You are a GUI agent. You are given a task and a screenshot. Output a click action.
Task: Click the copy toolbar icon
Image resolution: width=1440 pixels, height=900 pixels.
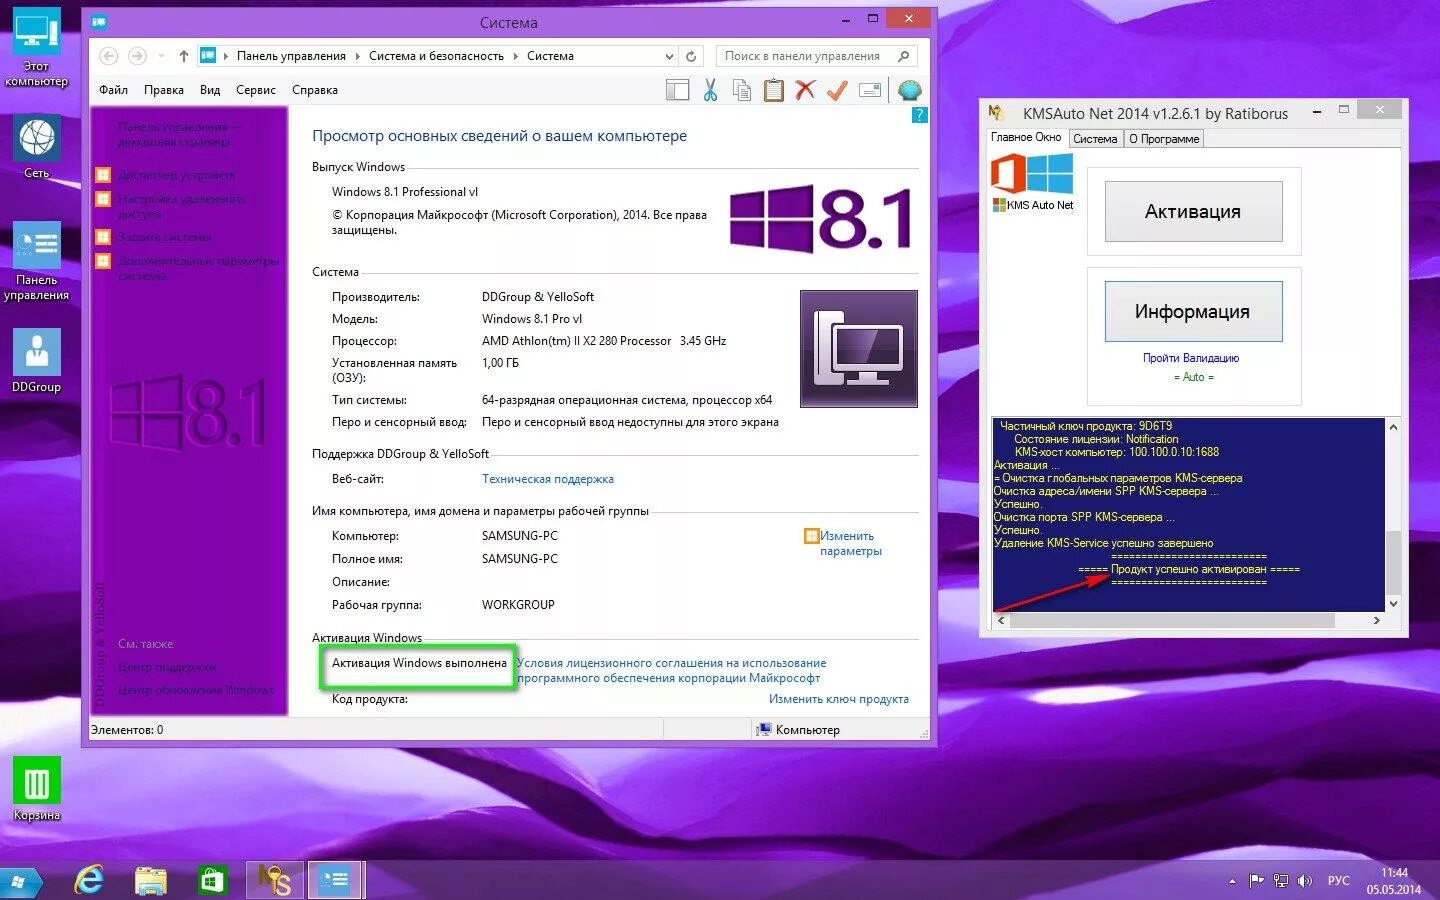pyautogui.click(x=741, y=90)
